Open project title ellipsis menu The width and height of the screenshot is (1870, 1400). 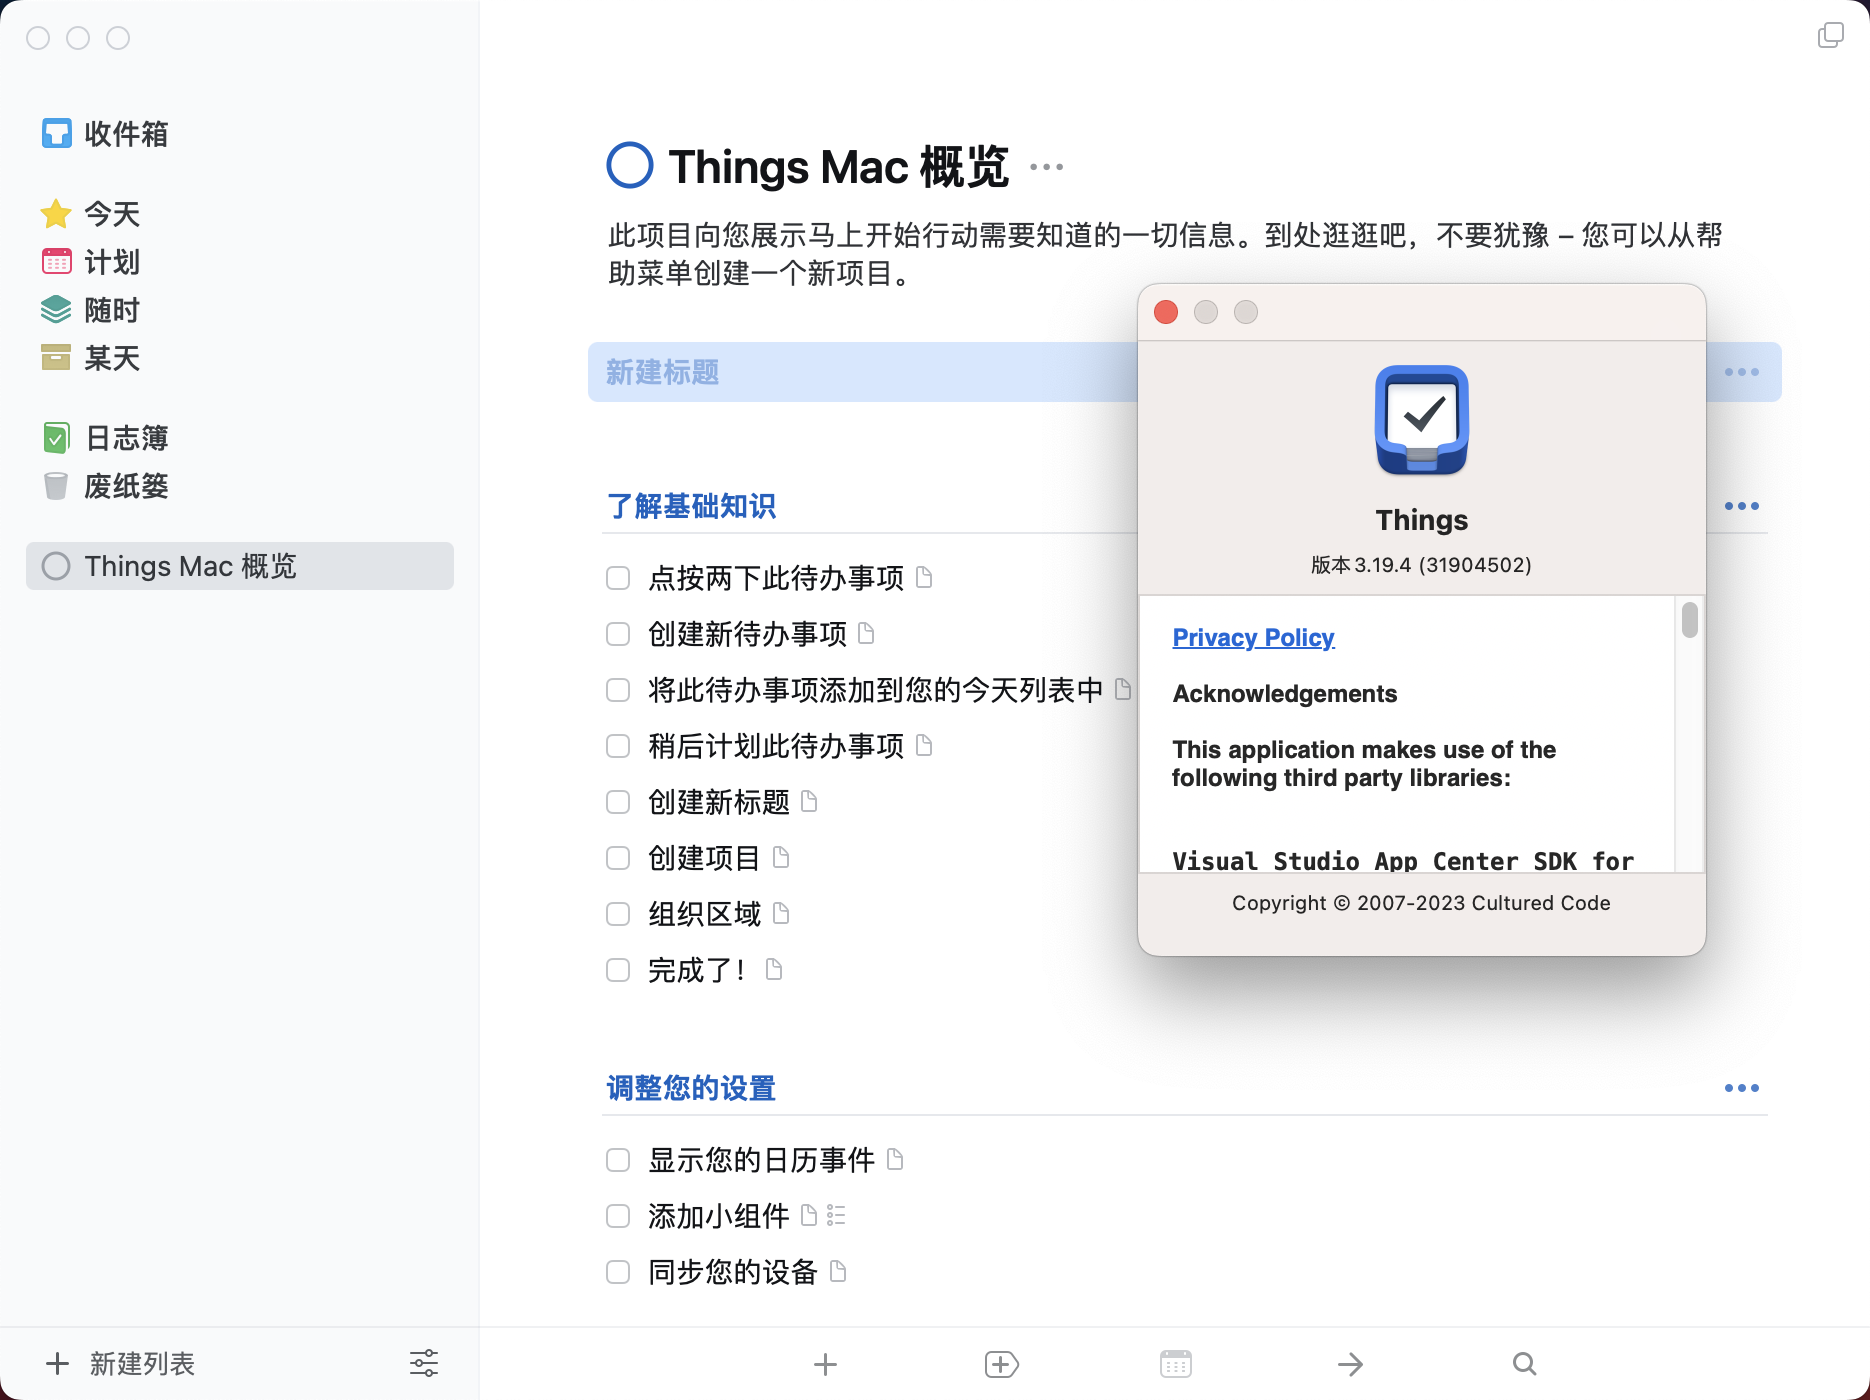click(1047, 167)
